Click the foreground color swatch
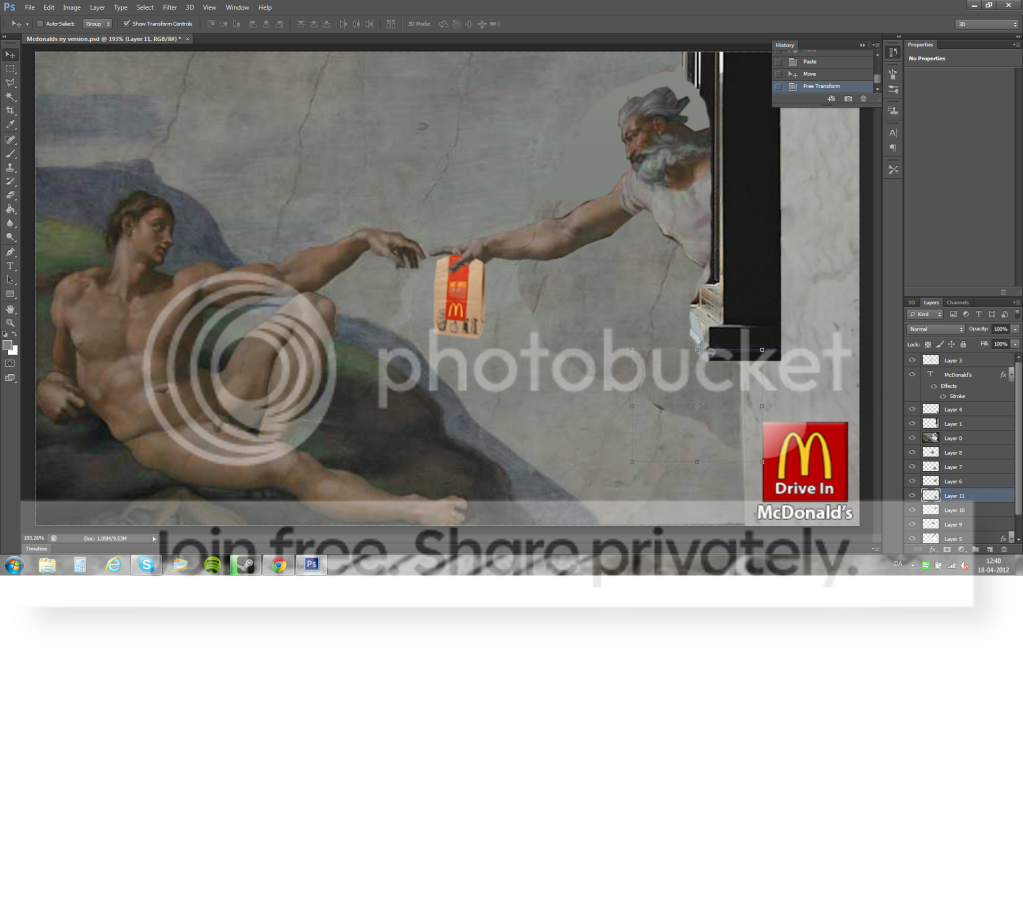Screen dimensions: 1023x908 (x=7, y=345)
